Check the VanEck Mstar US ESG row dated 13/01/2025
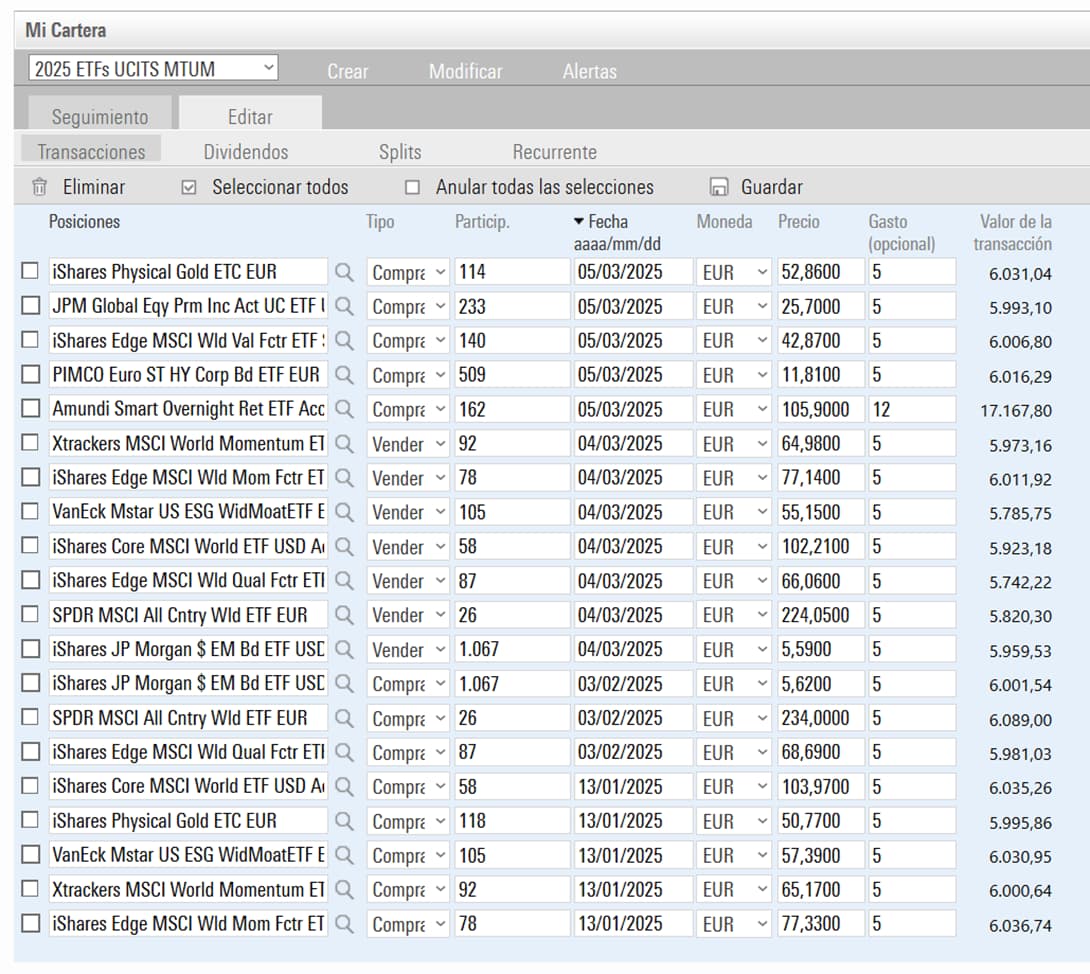Image resolution: width=1090 pixels, height=974 pixels. pos(30,854)
